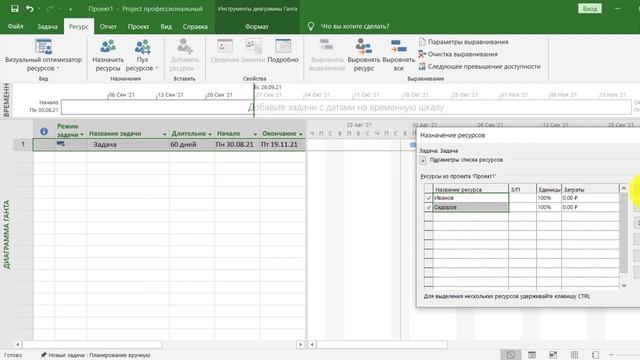The width and height of the screenshot is (640, 360).
Task: Open Leveling Options (Параметры выравнивания)
Action: click(463, 42)
